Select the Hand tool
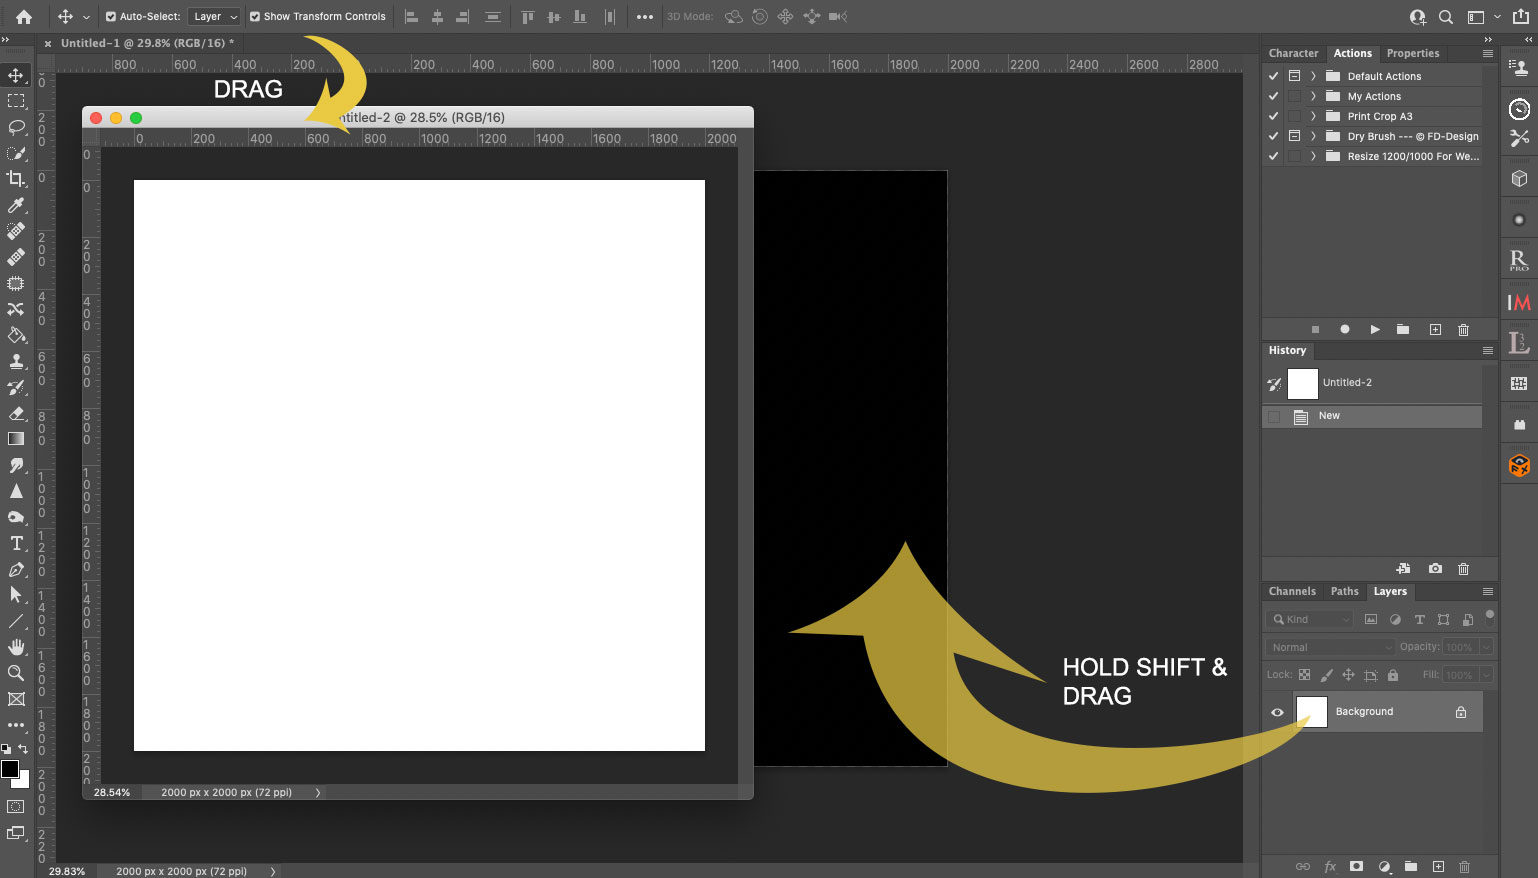The width and height of the screenshot is (1538, 878). tap(16, 647)
